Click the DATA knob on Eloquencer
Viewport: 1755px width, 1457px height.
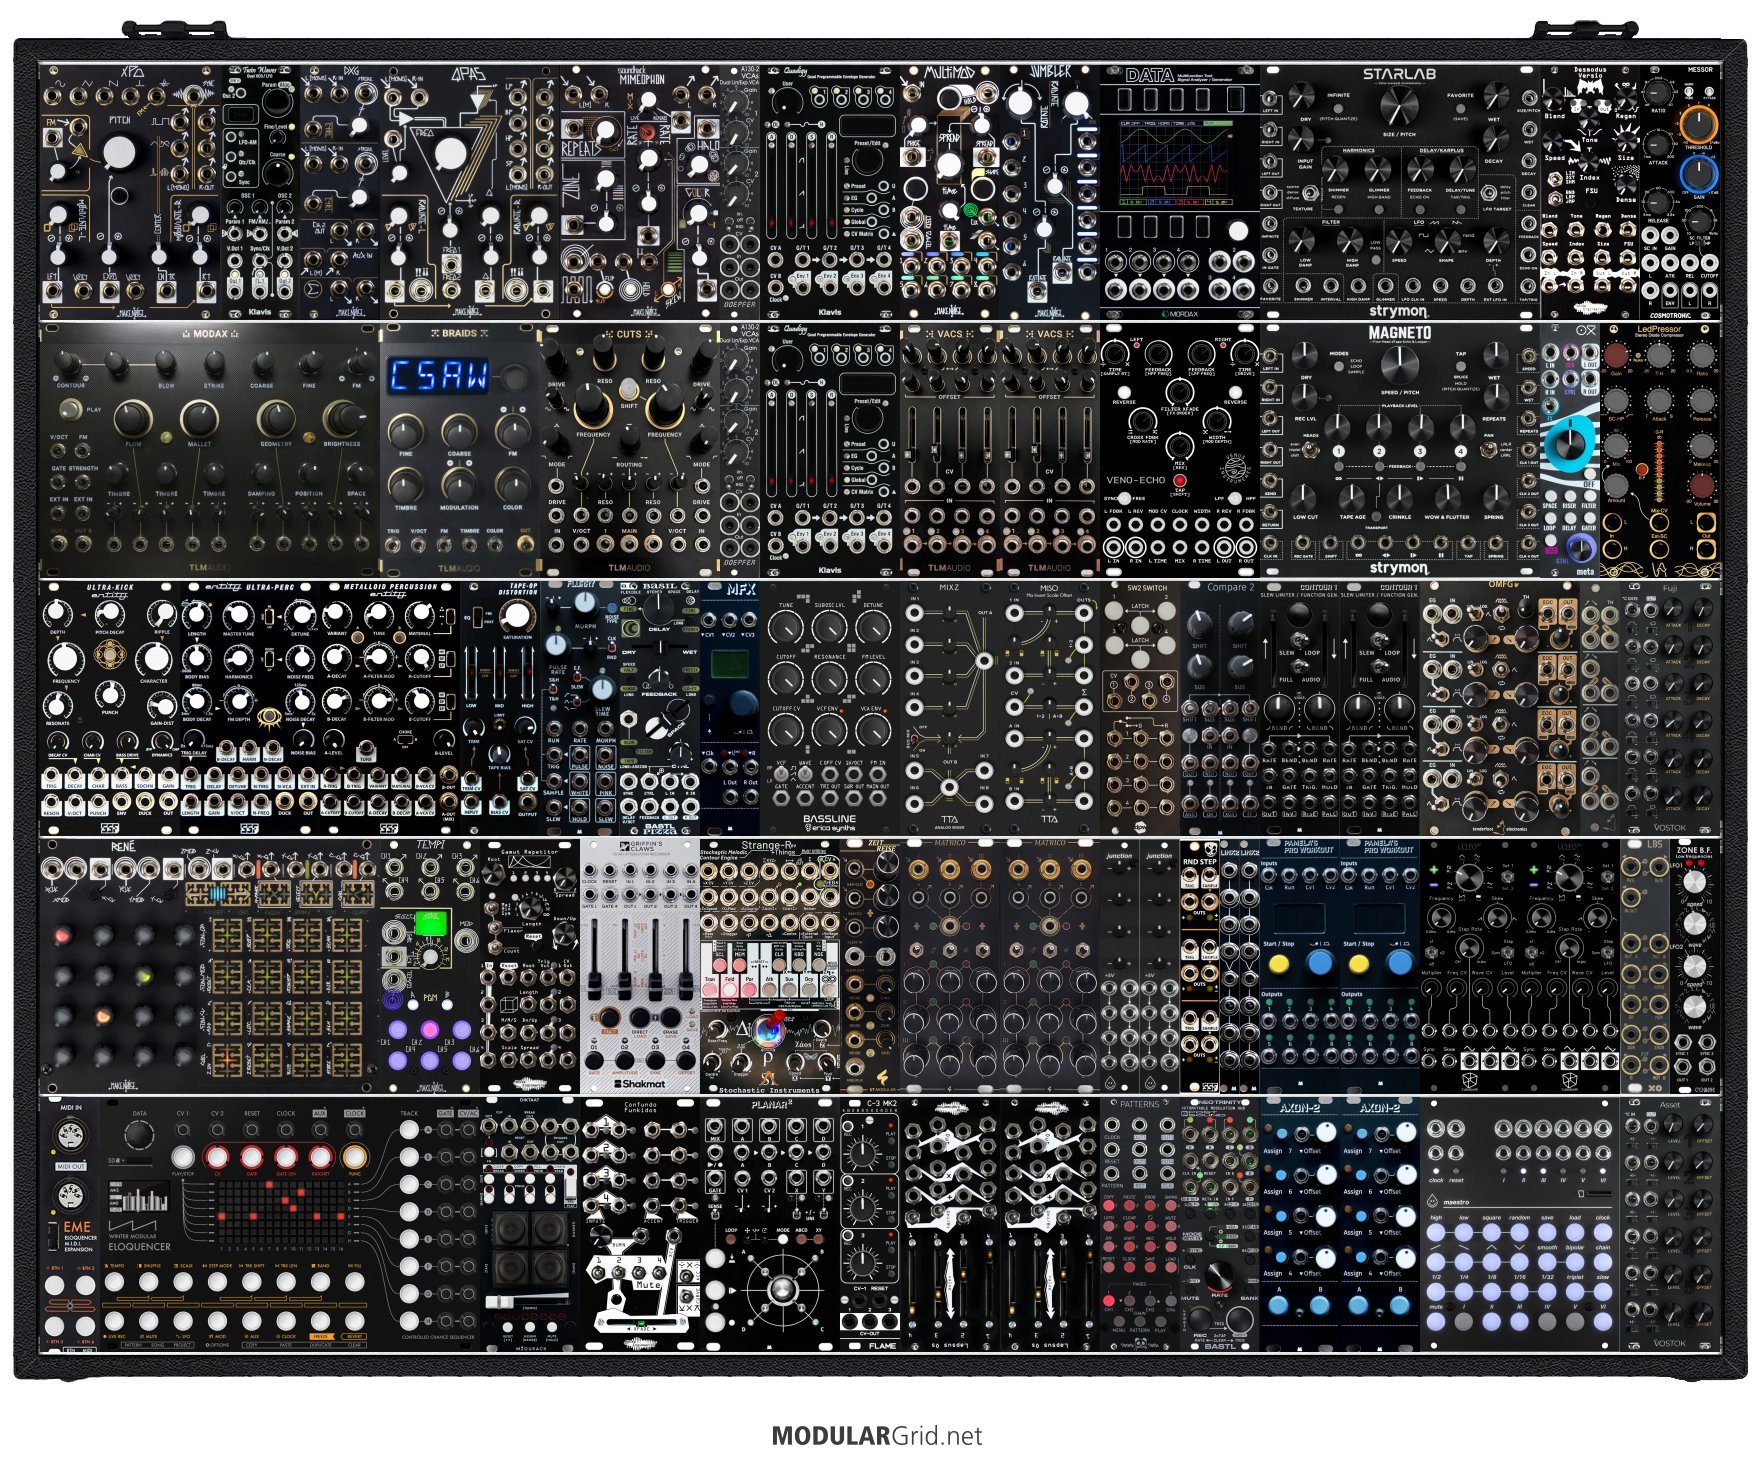(139, 1135)
